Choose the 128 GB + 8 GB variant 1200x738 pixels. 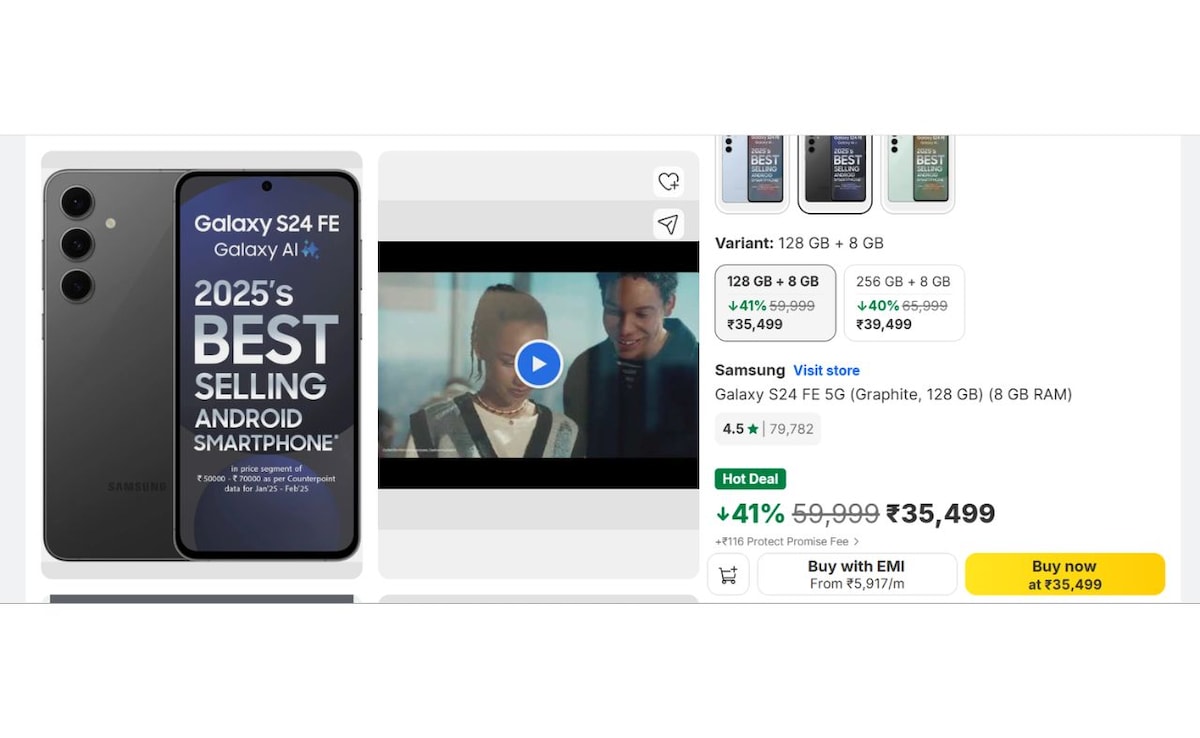(x=775, y=303)
